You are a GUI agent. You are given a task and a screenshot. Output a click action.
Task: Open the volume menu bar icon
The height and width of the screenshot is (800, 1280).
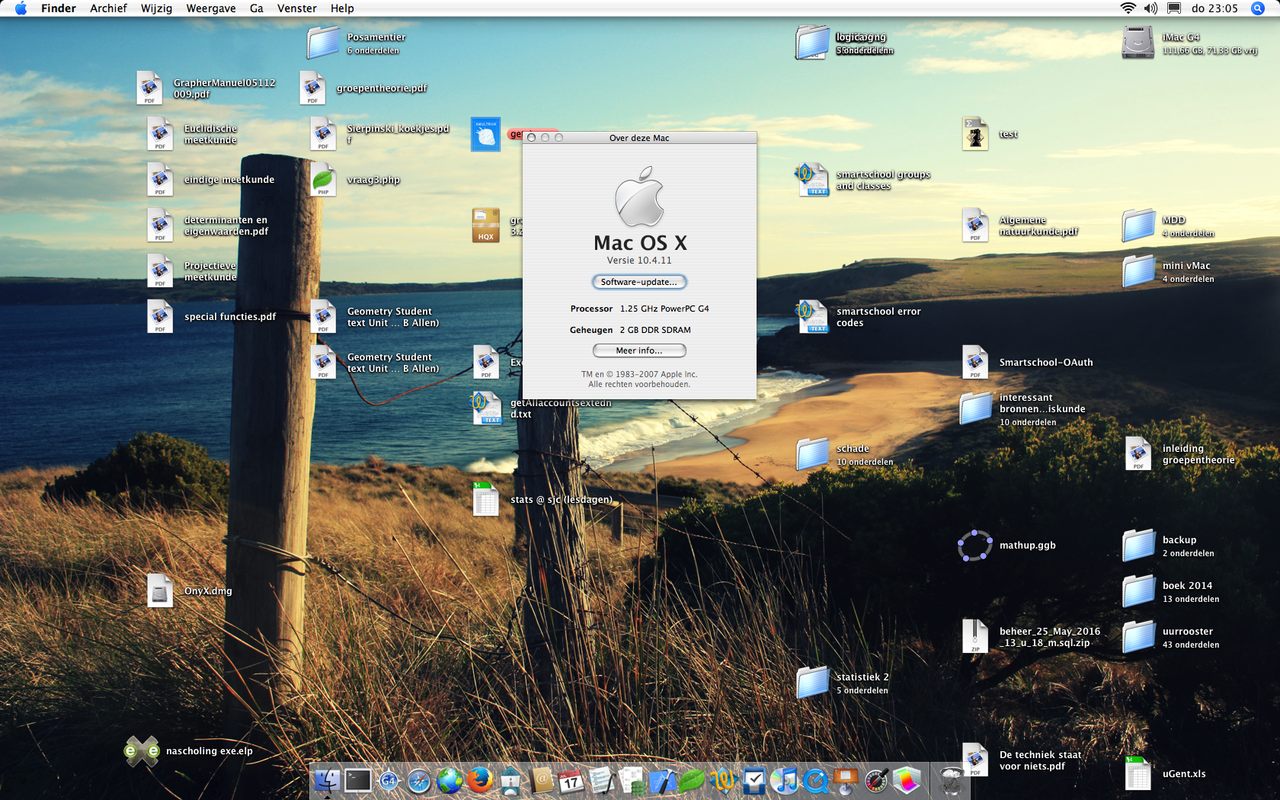click(x=1151, y=8)
